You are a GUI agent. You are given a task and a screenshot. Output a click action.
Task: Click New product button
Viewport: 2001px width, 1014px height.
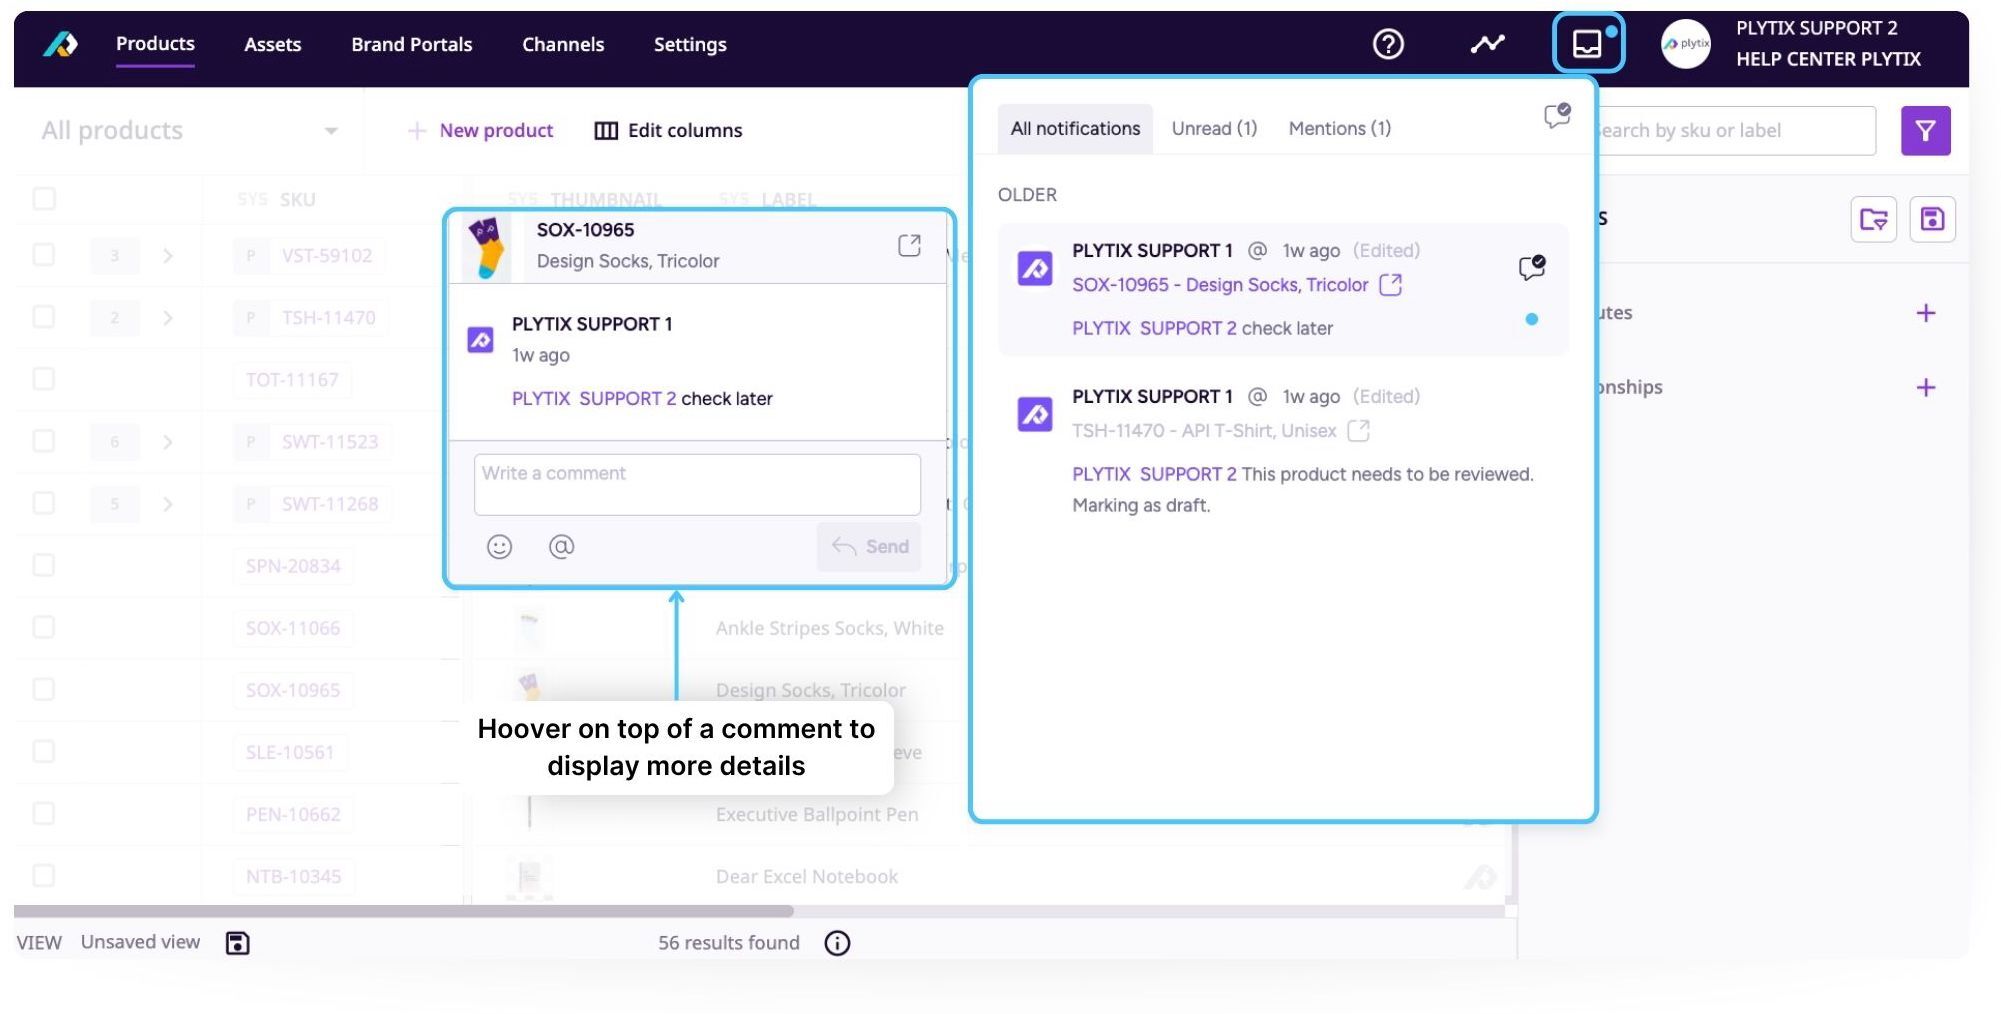(x=480, y=131)
